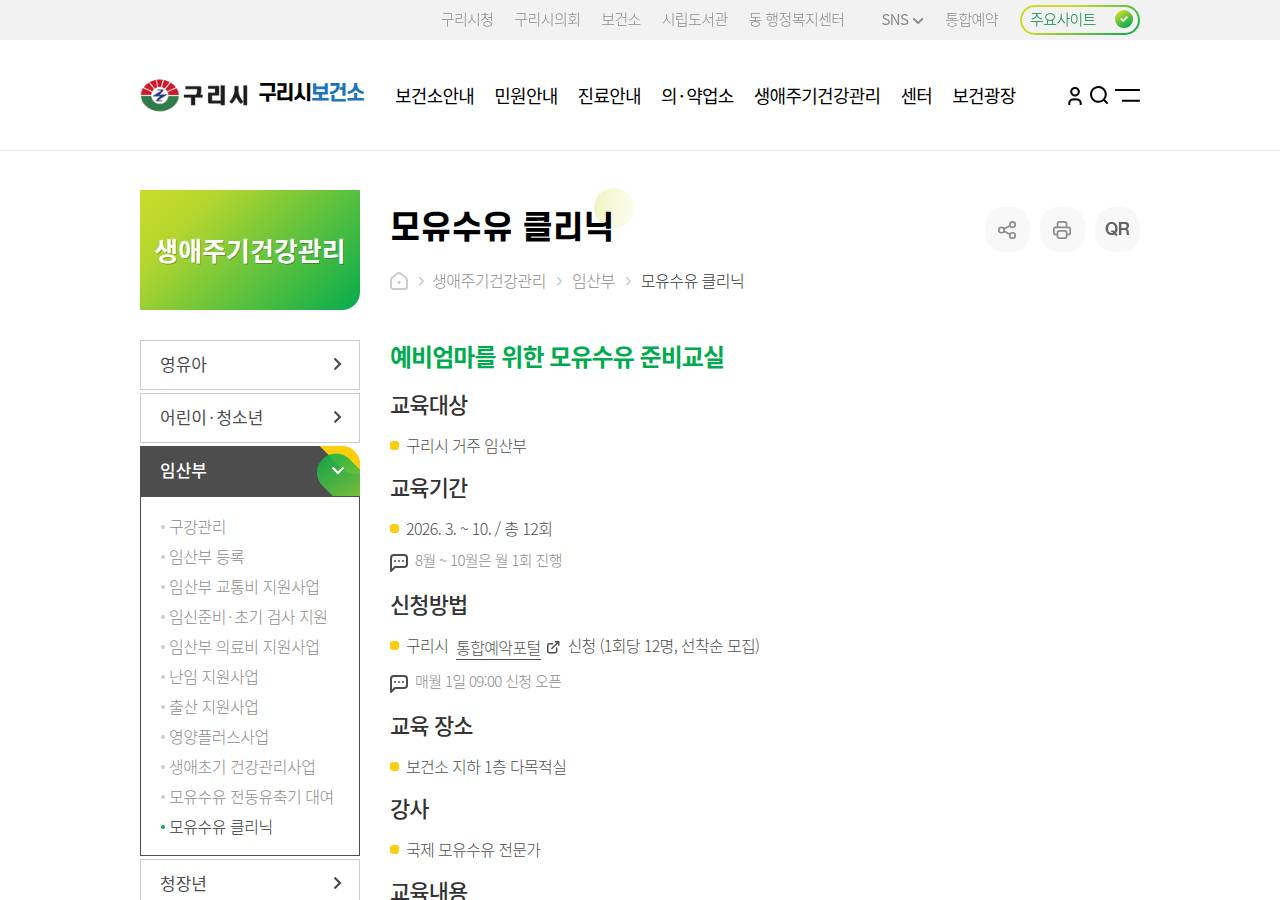1280x900 pixels.
Task: Collapse the 임산부 sidebar section
Action: click(250, 471)
